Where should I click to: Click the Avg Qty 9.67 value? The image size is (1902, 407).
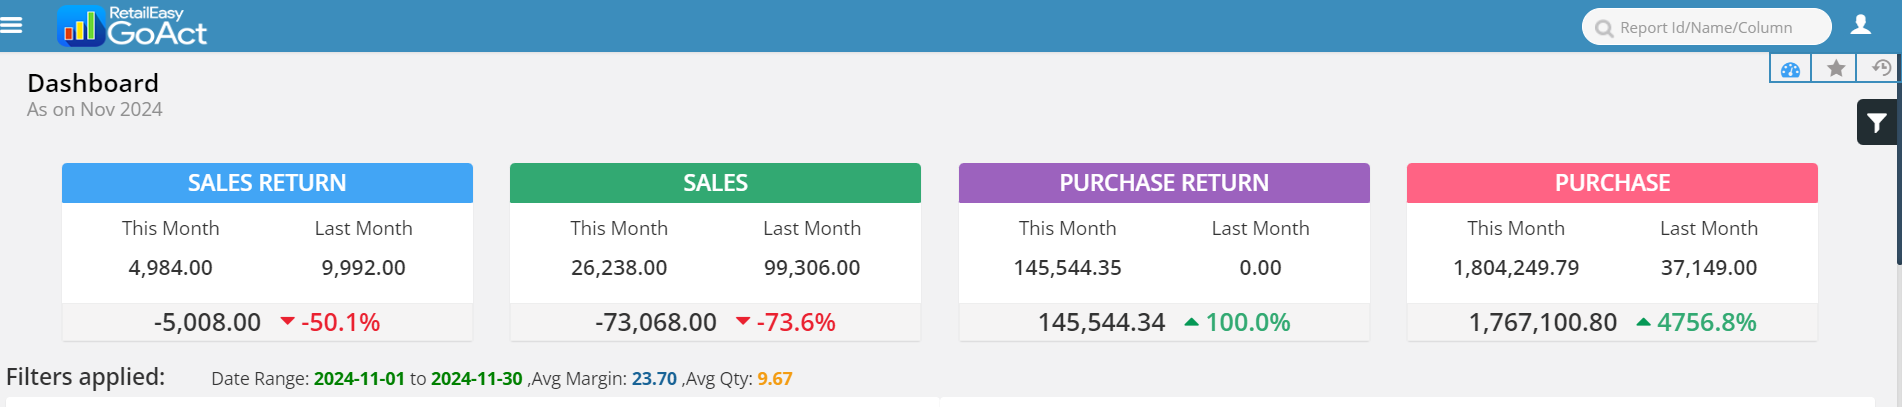[x=774, y=379]
